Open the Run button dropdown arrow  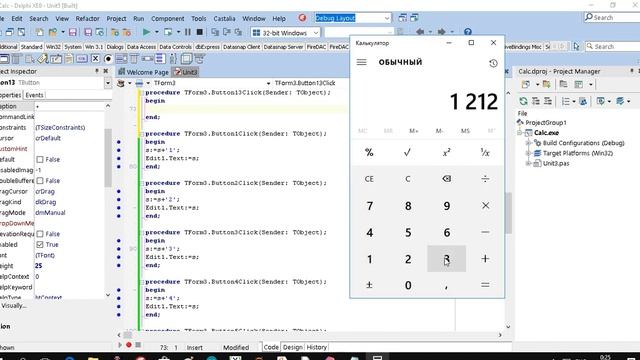click(156, 32)
